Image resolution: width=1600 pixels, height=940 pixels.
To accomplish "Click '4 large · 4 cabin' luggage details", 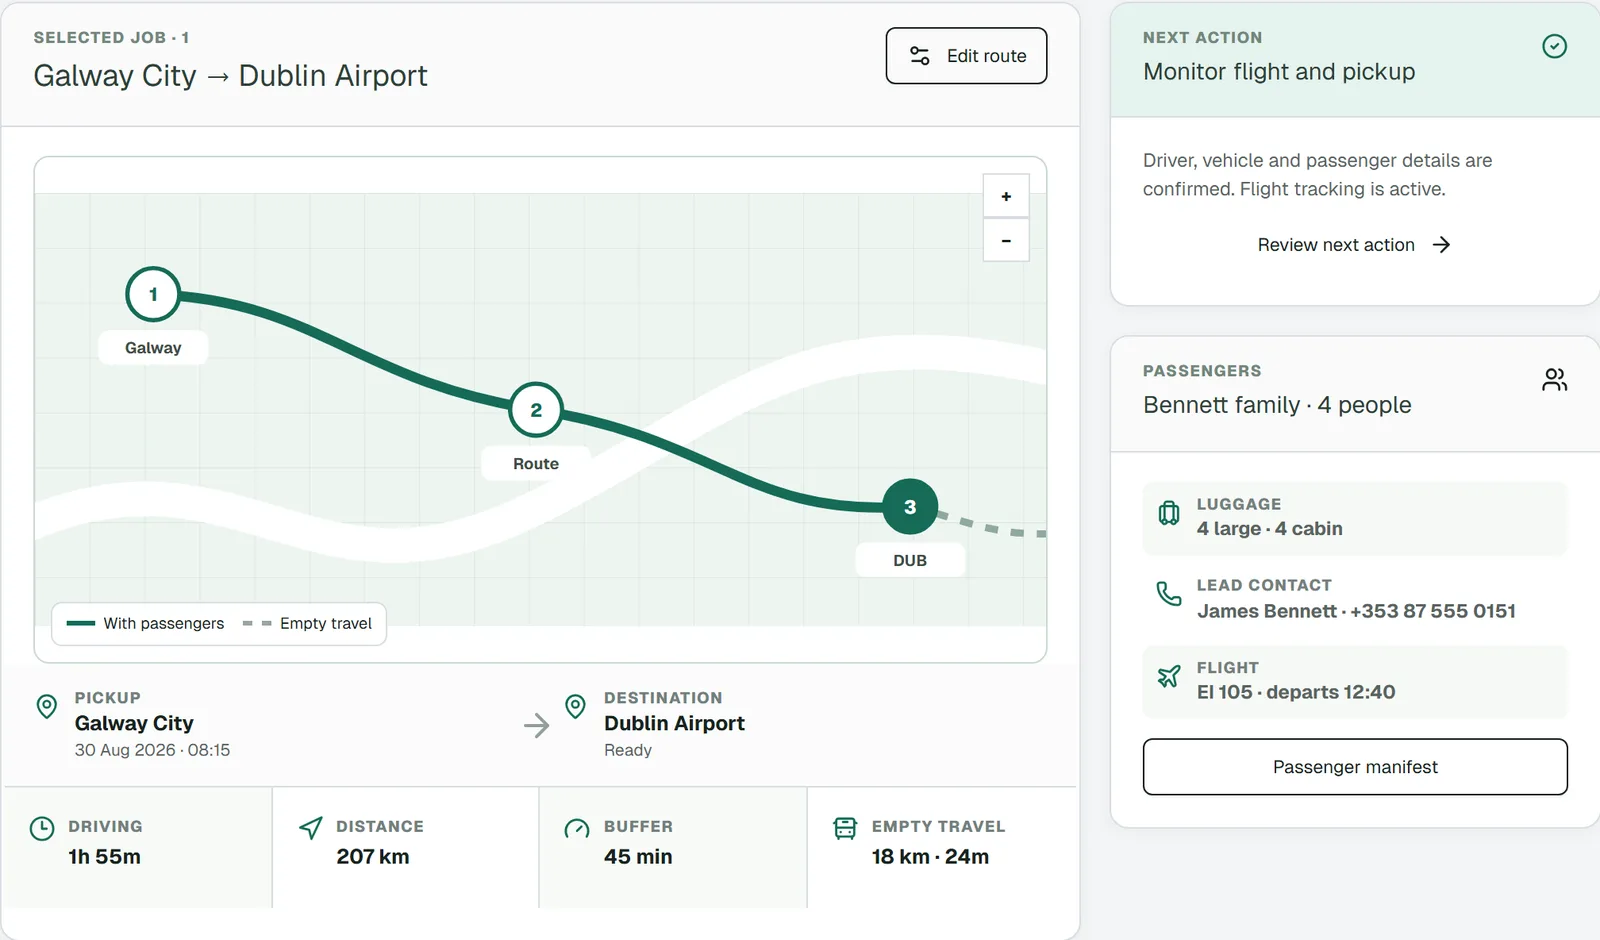I will coord(1270,529).
